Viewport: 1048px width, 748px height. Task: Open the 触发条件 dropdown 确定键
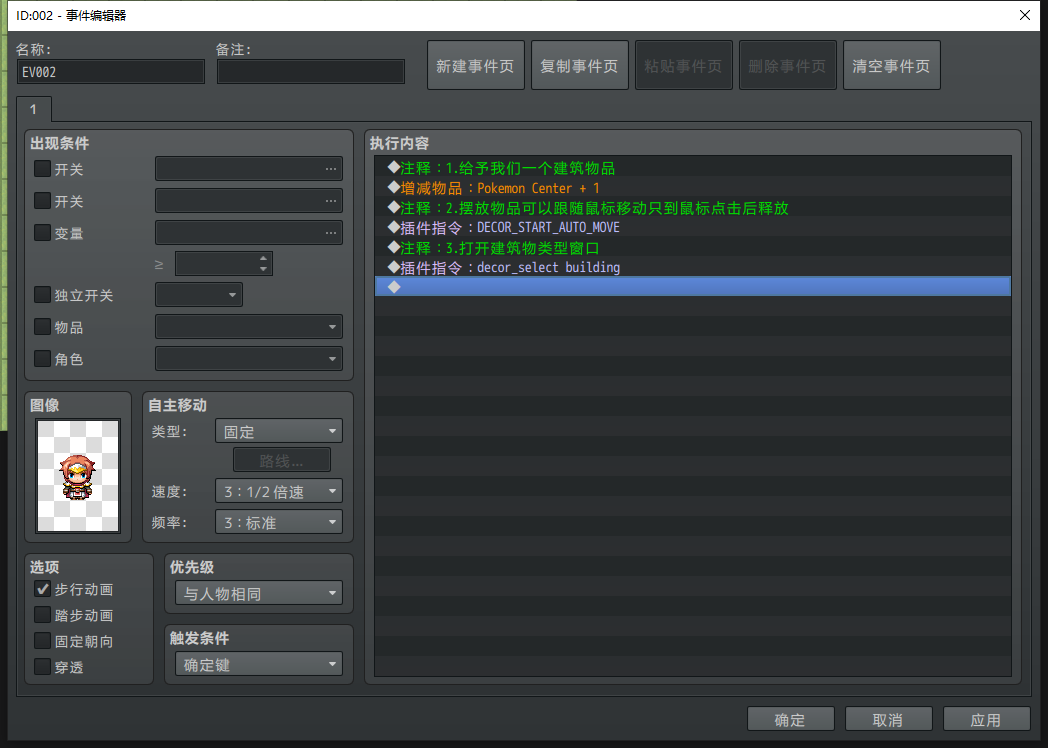pyautogui.click(x=259, y=664)
